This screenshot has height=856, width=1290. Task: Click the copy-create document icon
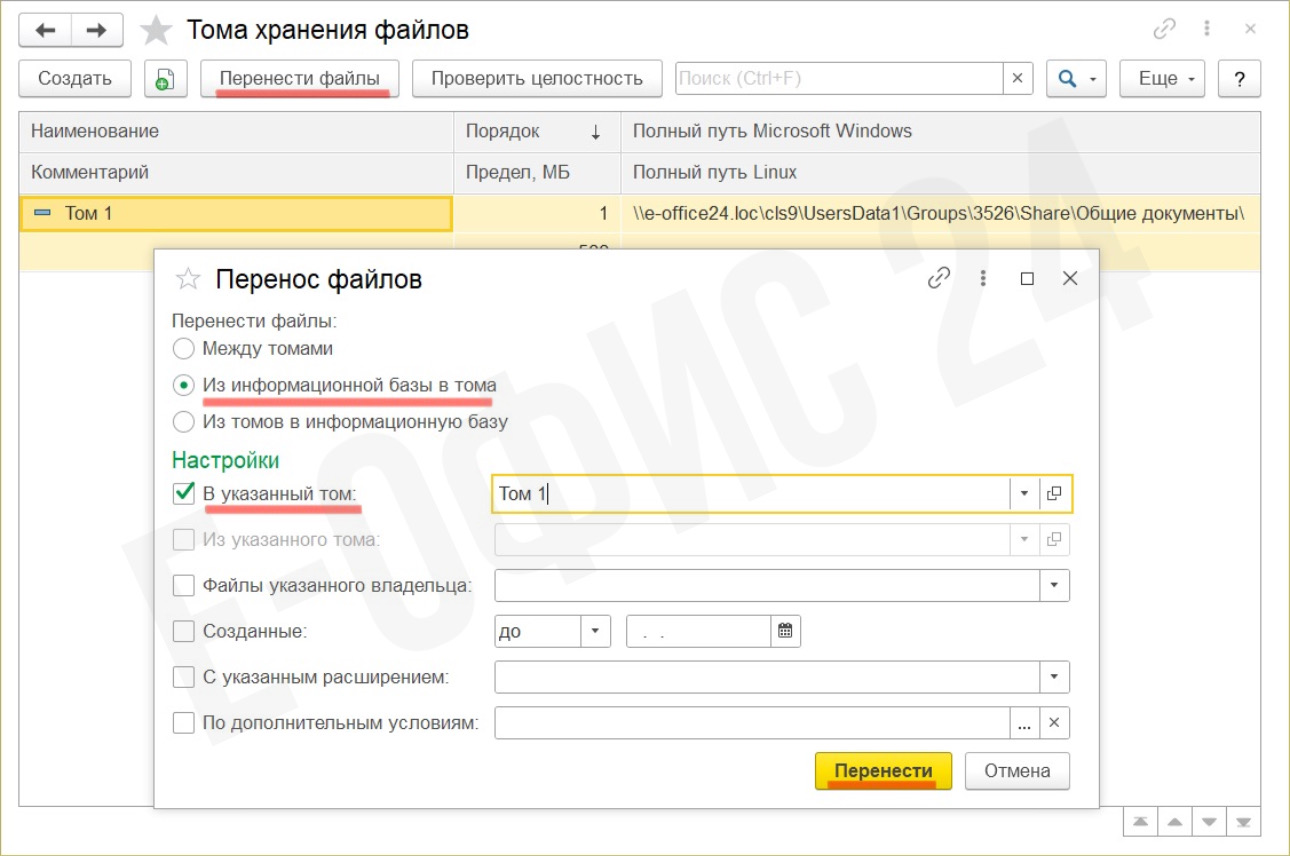[x=166, y=79]
